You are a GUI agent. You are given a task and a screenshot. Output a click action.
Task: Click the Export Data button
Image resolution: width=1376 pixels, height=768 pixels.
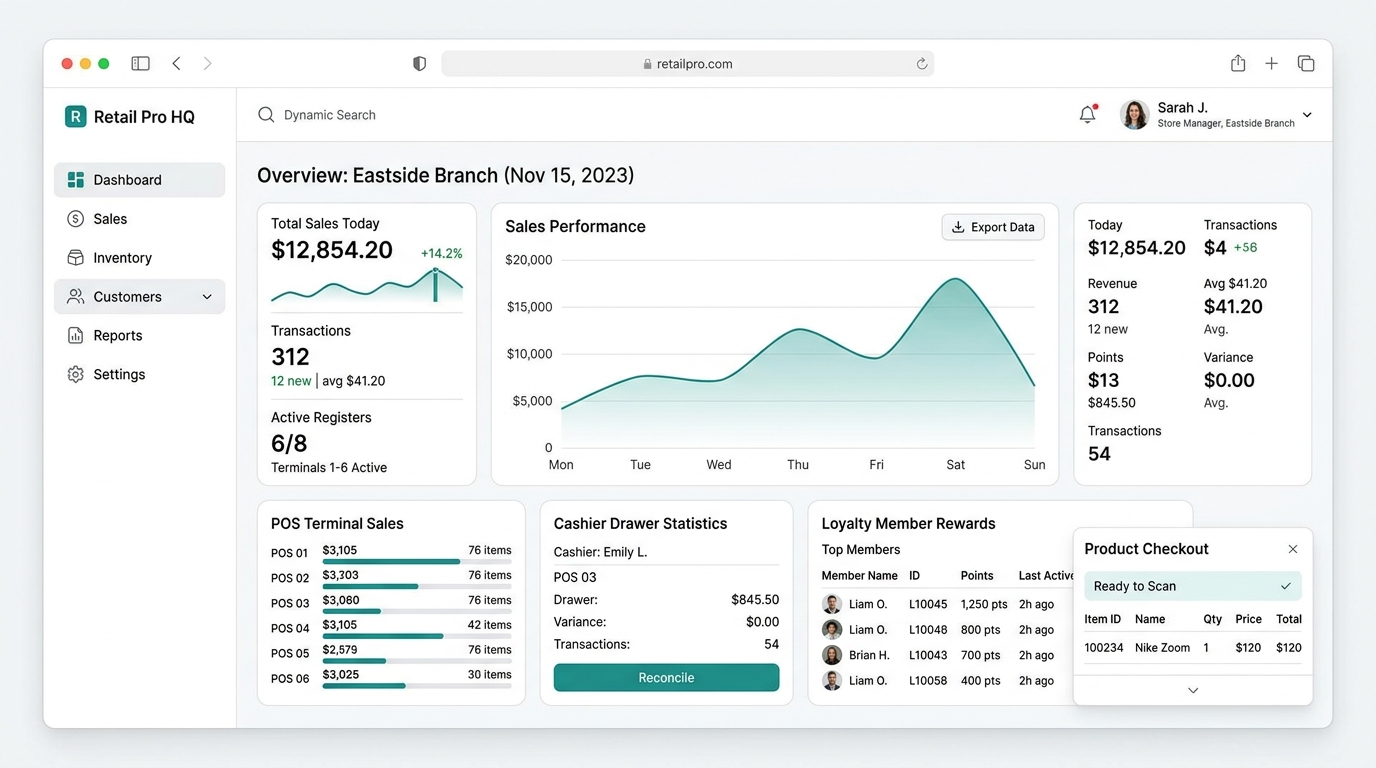[993, 227]
